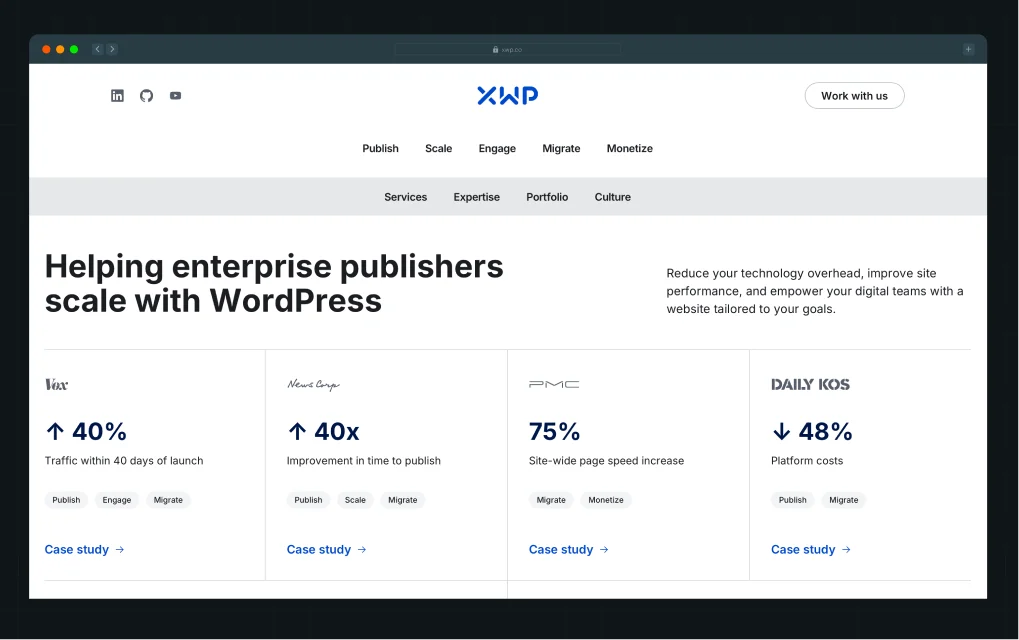Click the 48% platform costs statistic
Viewport: 1019px width, 640px height.
[812, 431]
